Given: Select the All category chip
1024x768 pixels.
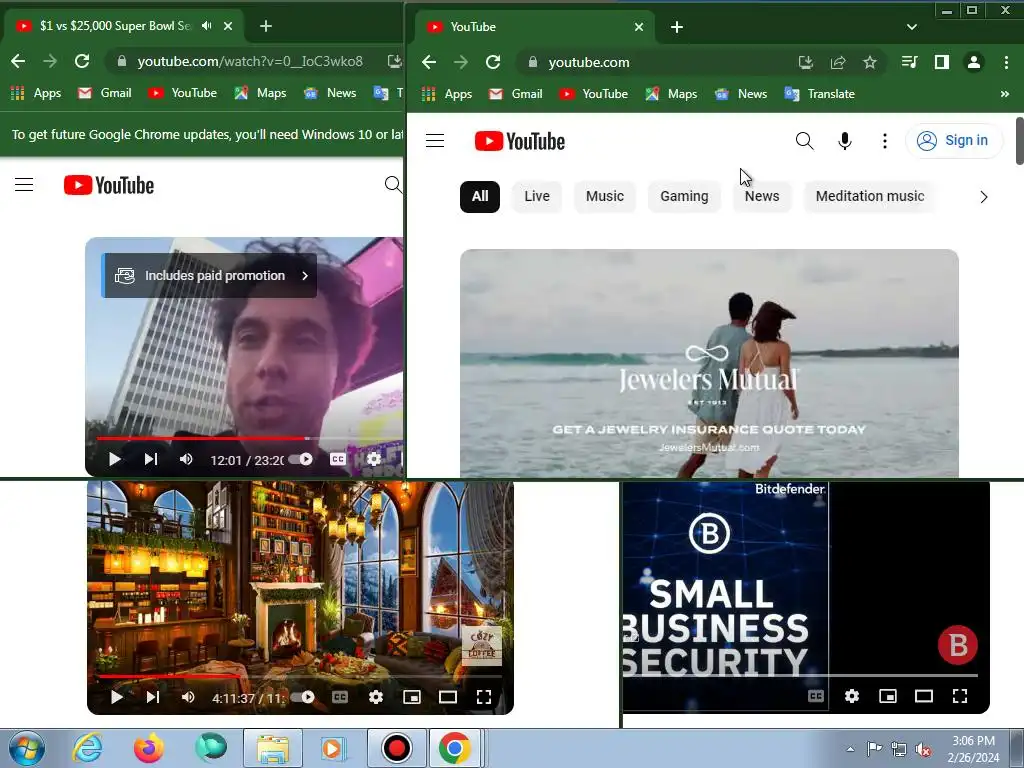Looking at the screenshot, I should [x=480, y=197].
